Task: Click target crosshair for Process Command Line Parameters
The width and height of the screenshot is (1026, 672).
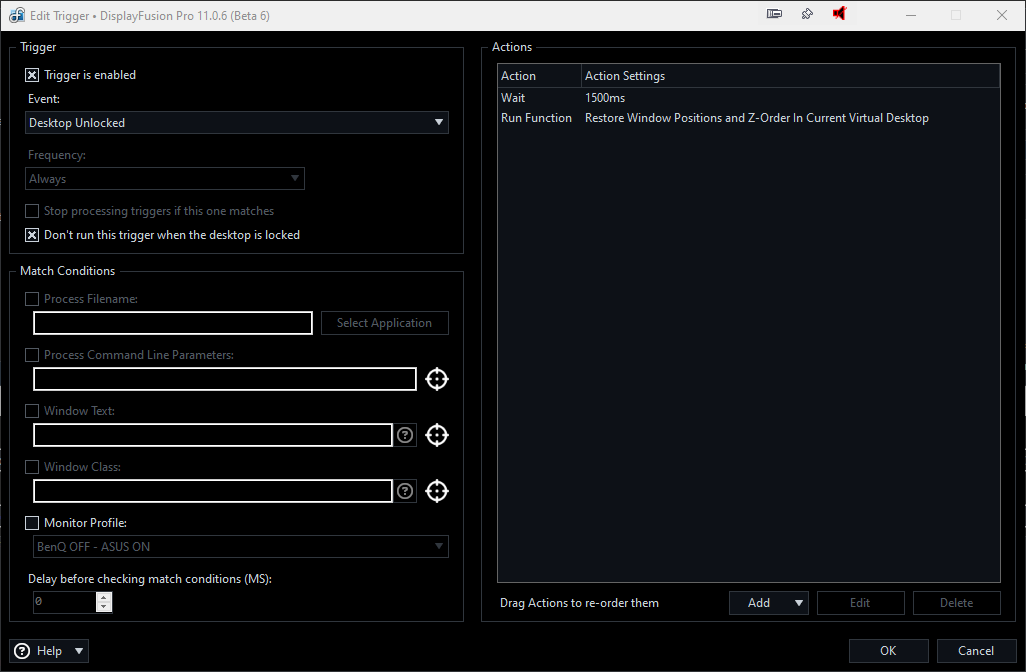Action: [436, 379]
